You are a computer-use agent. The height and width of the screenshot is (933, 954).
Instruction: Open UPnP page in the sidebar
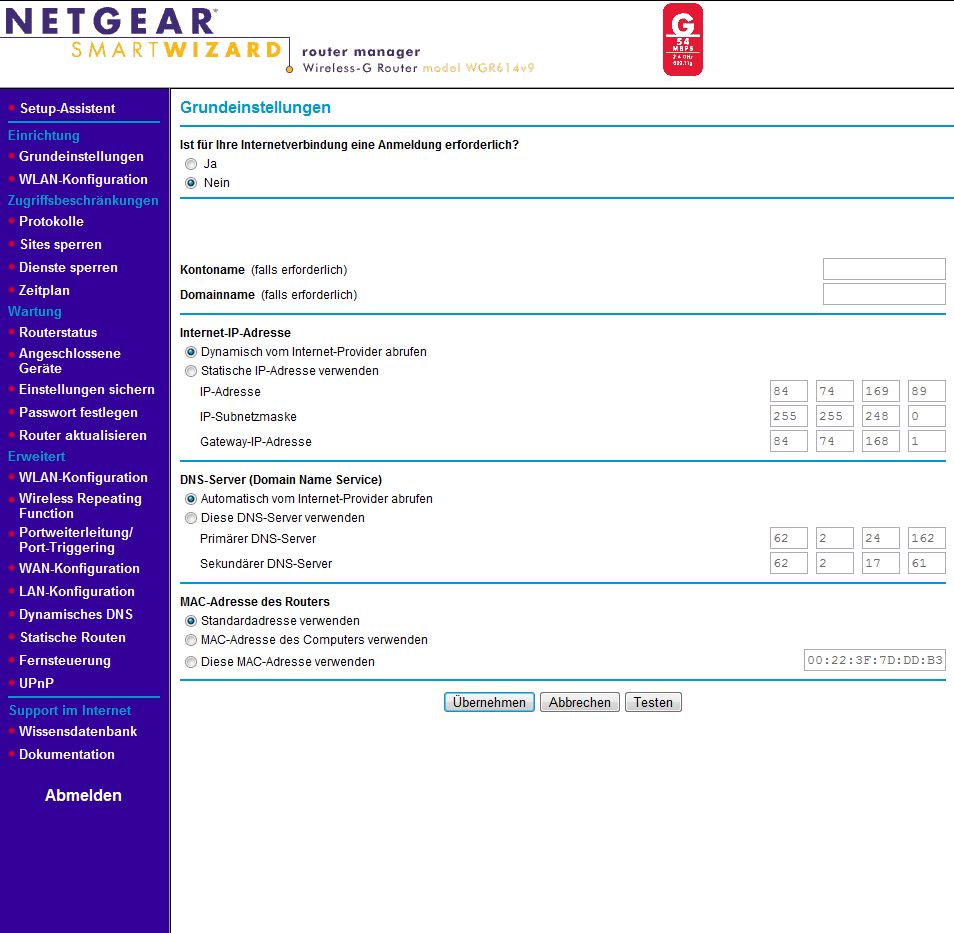coord(36,683)
